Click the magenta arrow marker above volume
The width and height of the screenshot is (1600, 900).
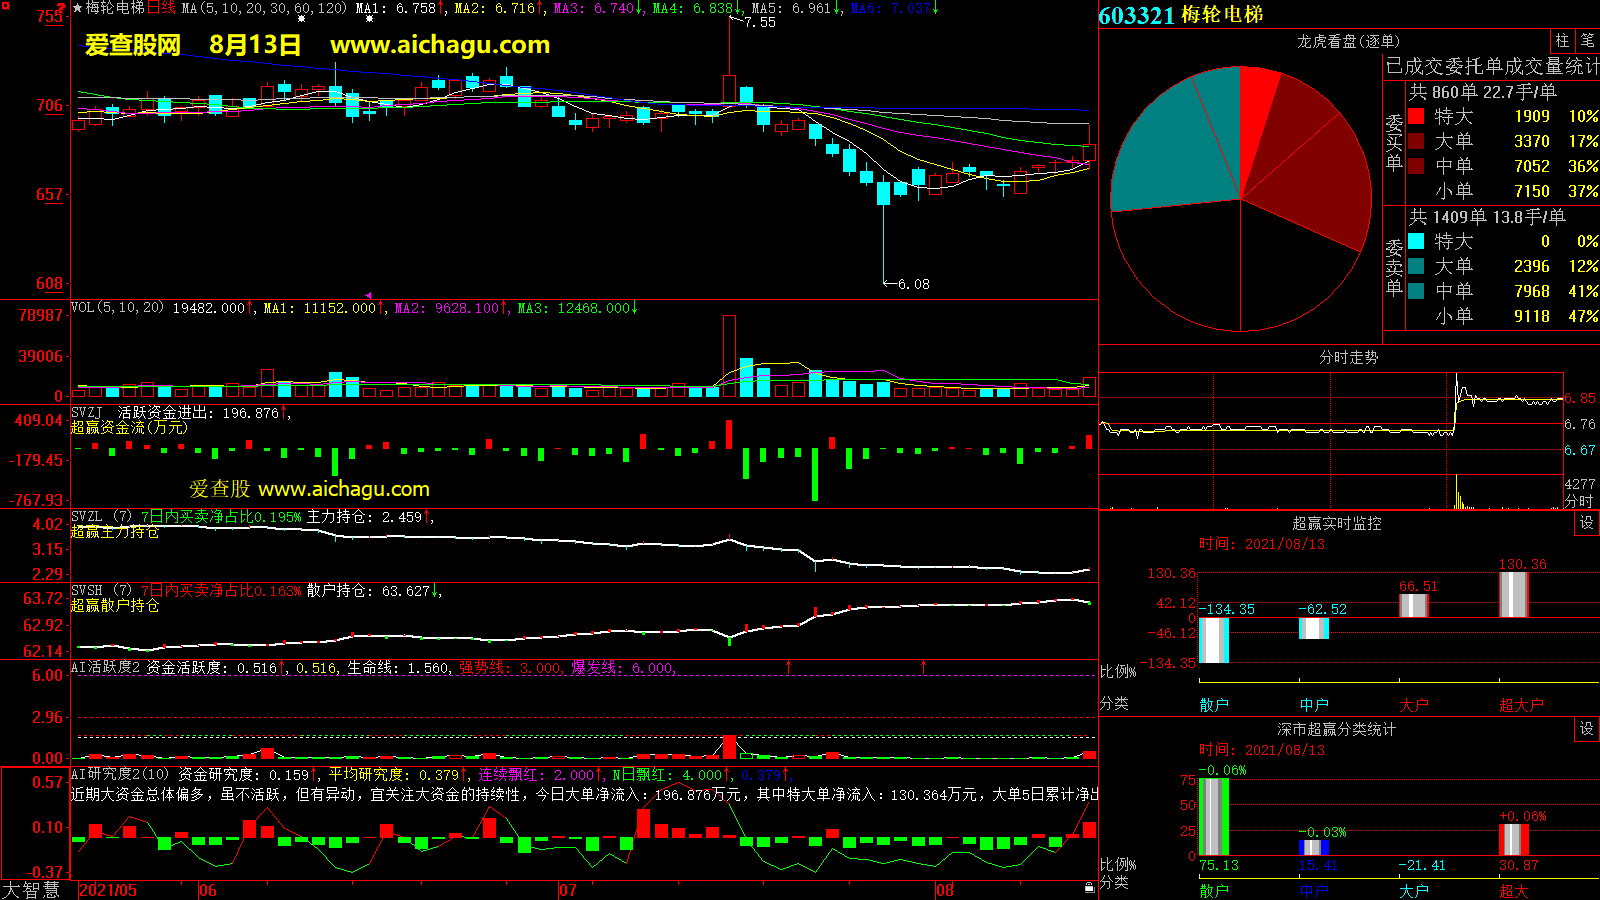tap(368, 296)
